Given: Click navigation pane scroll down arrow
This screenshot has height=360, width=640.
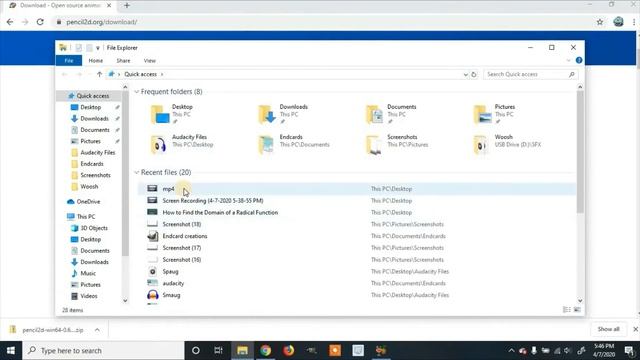Looking at the screenshot, I should (x=125, y=301).
